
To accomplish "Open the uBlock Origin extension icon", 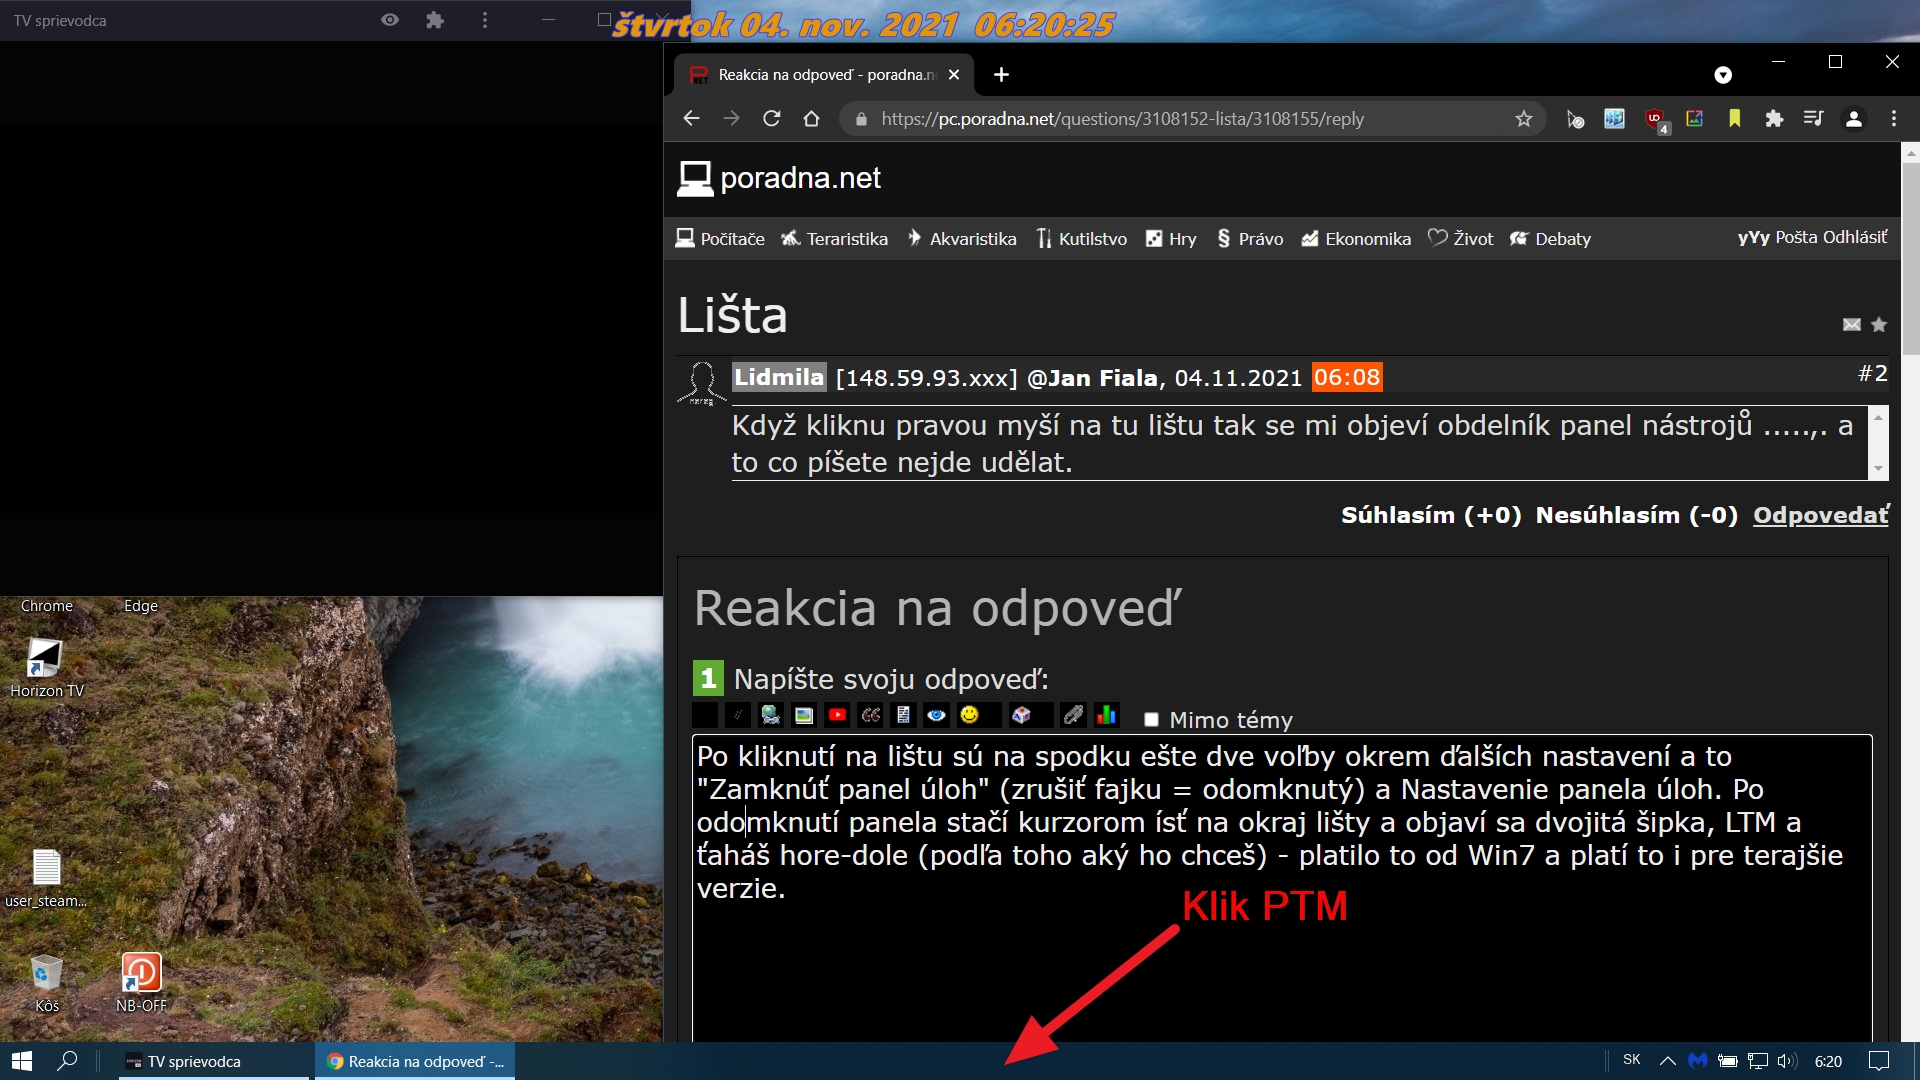I will tap(1655, 119).
